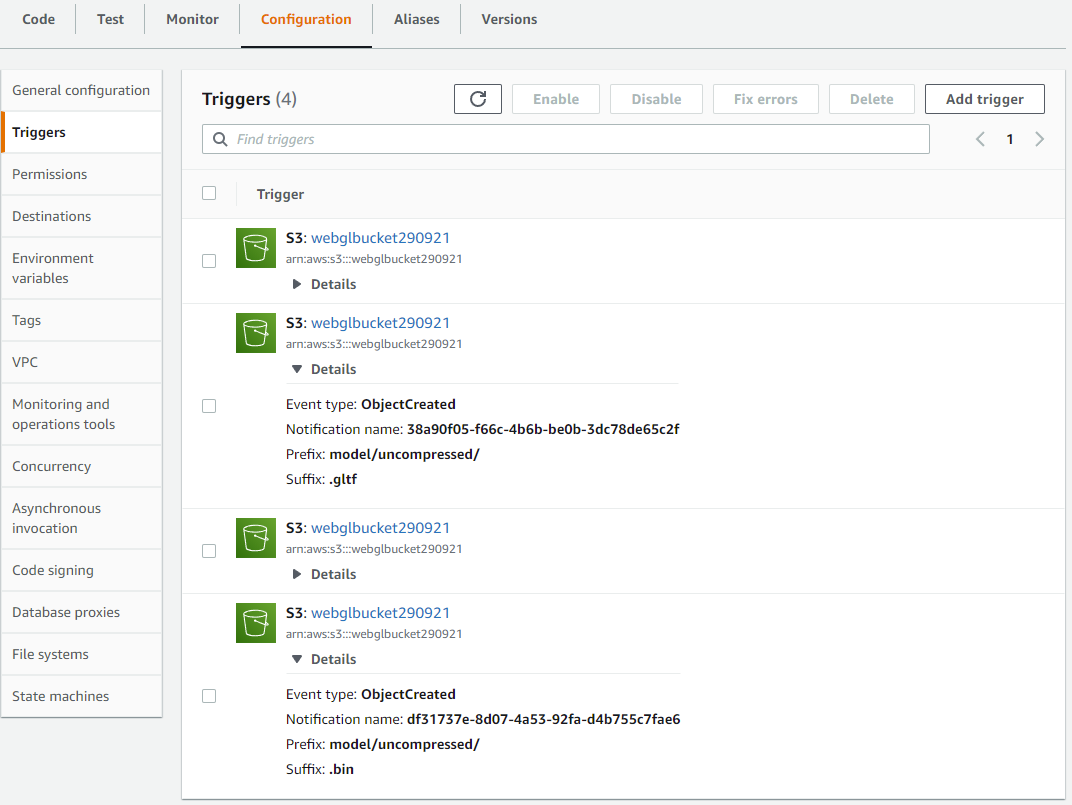The image size is (1072, 805).
Task: Go to next page using right chevron
Action: pyautogui.click(x=1039, y=139)
